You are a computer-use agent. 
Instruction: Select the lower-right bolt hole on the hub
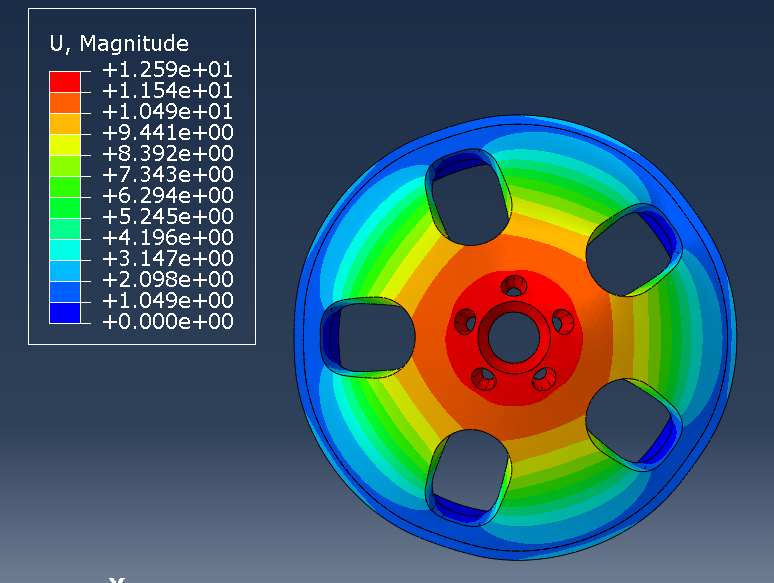tap(544, 379)
